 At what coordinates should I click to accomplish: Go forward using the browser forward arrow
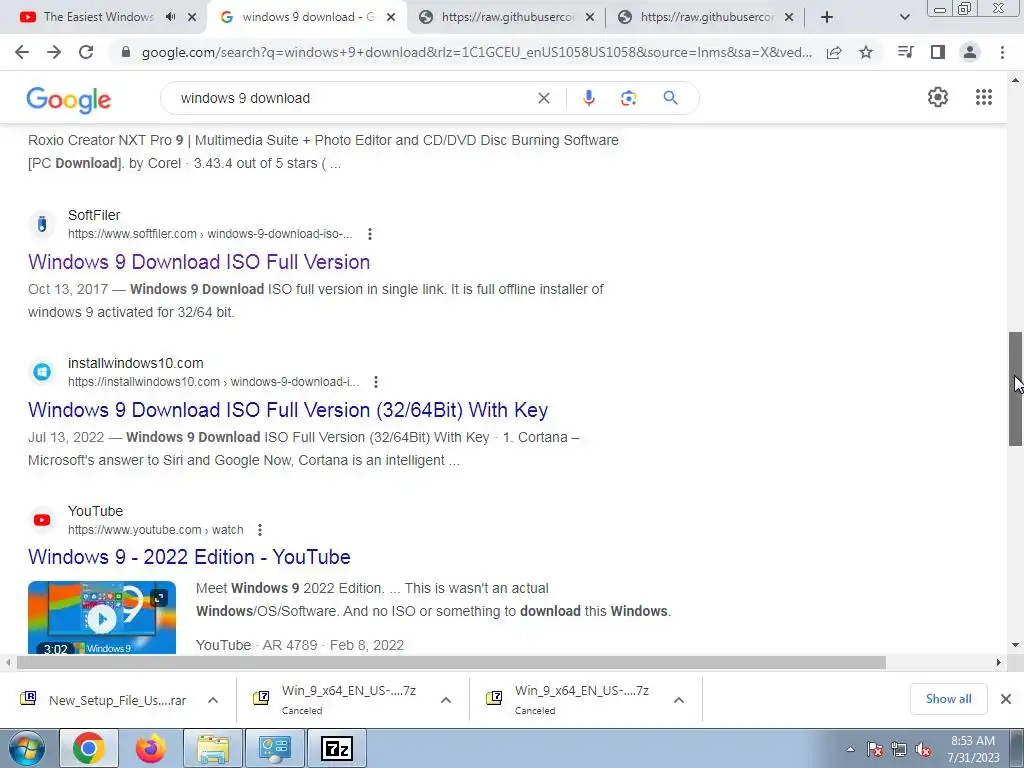tap(54, 52)
